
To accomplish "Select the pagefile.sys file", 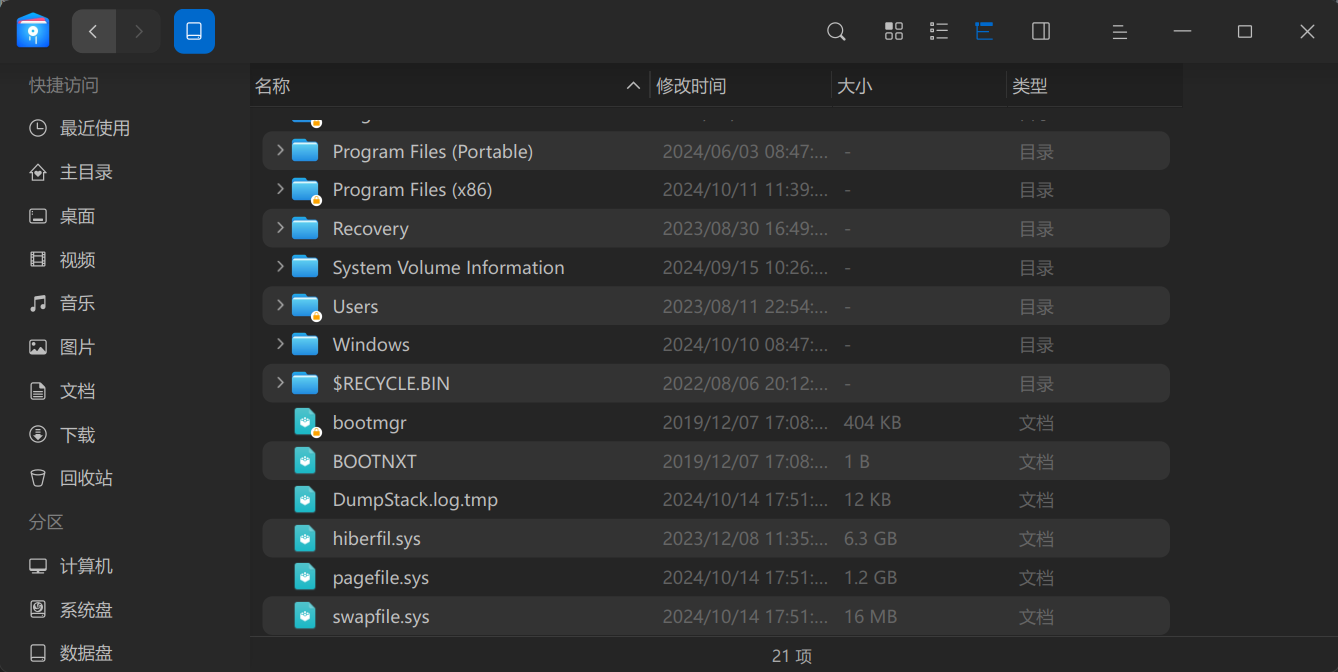I will 716,577.
